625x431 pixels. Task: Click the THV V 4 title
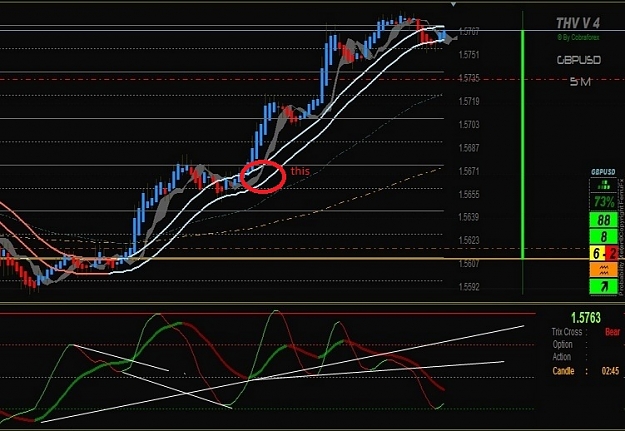pyautogui.click(x=578, y=23)
